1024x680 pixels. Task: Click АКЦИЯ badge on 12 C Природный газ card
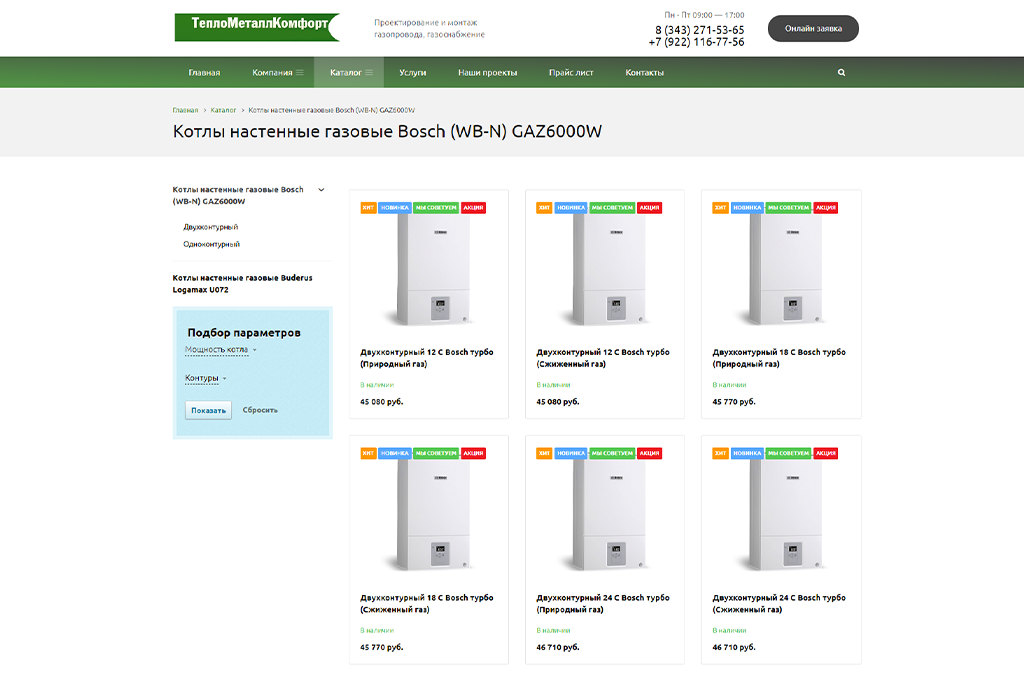[473, 208]
